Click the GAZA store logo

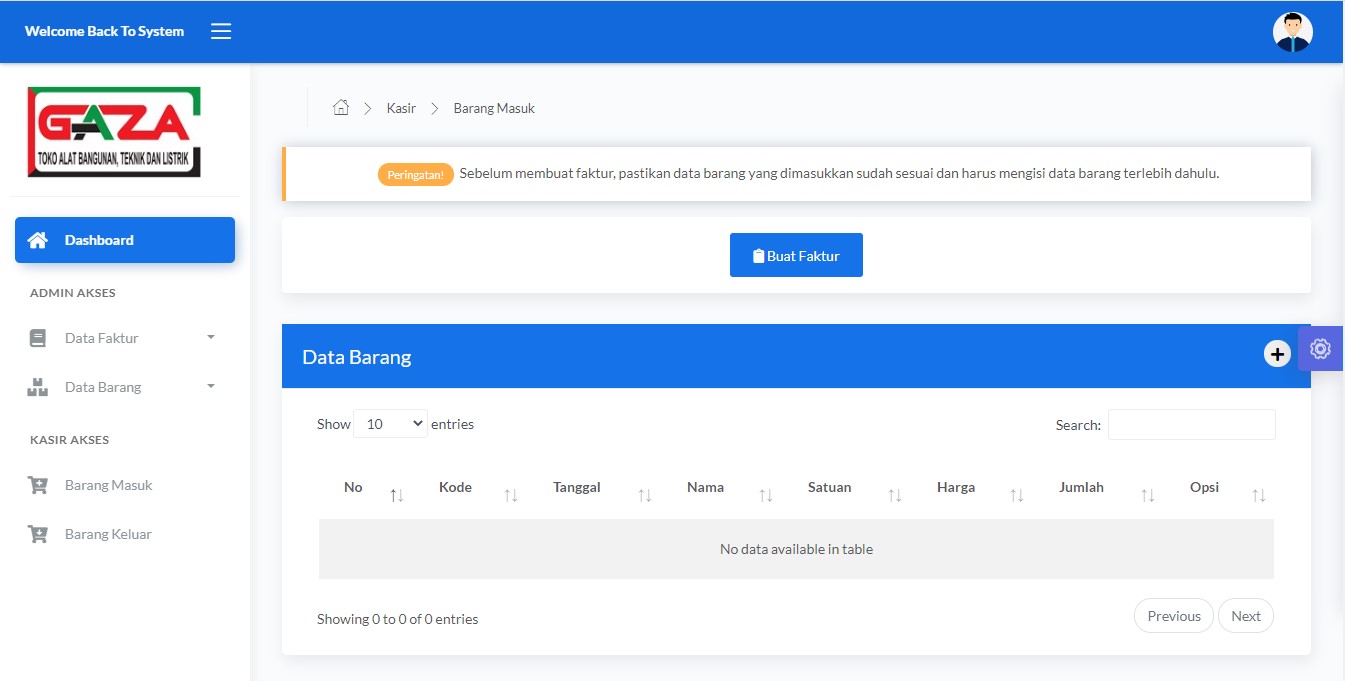114,132
